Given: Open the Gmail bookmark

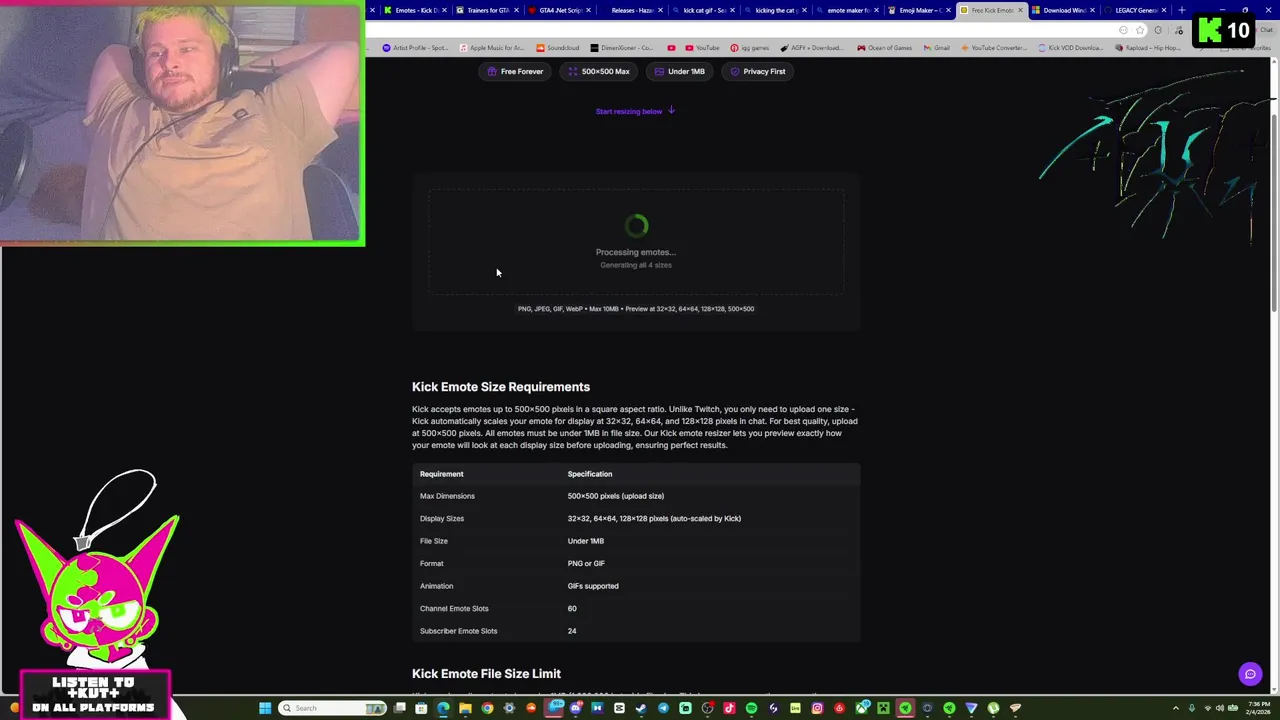Looking at the screenshot, I should click(x=936, y=48).
